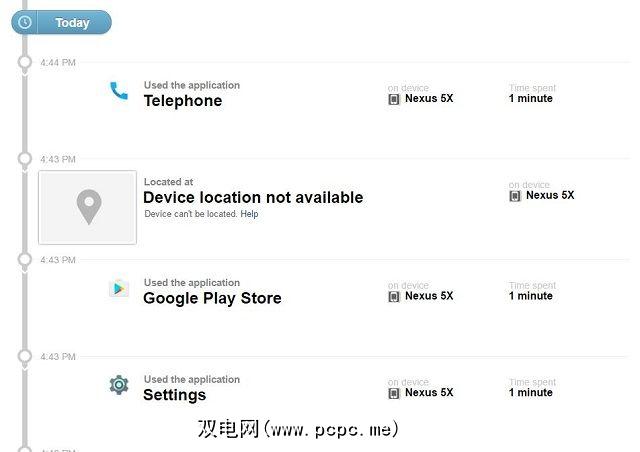The height and width of the screenshot is (452, 640).
Task: Click the Telephone application title
Action: point(183,101)
